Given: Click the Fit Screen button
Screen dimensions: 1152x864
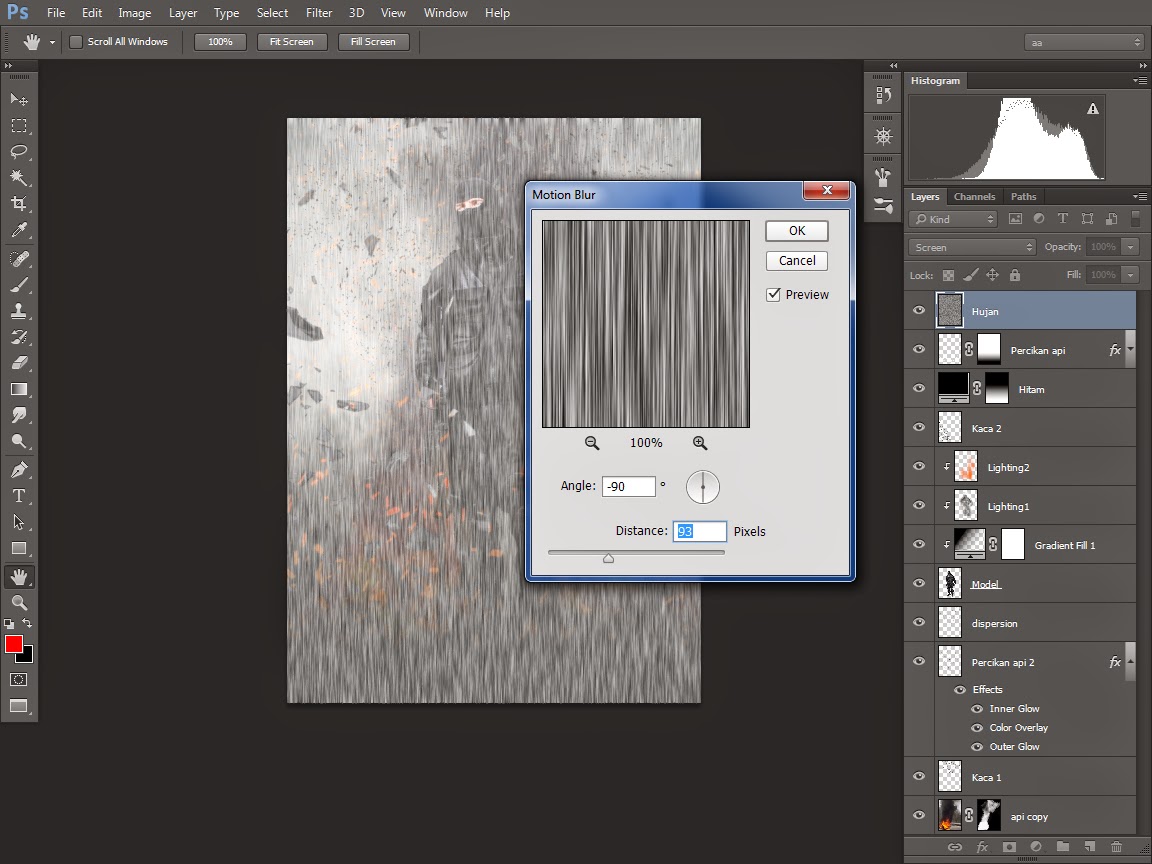Looking at the screenshot, I should 291,42.
